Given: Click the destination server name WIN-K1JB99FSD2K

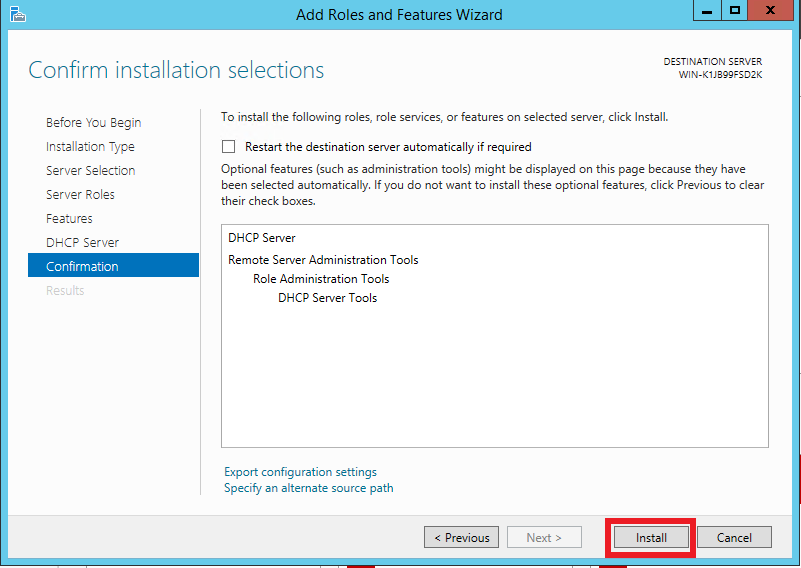Looking at the screenshot, I should 720,75.
